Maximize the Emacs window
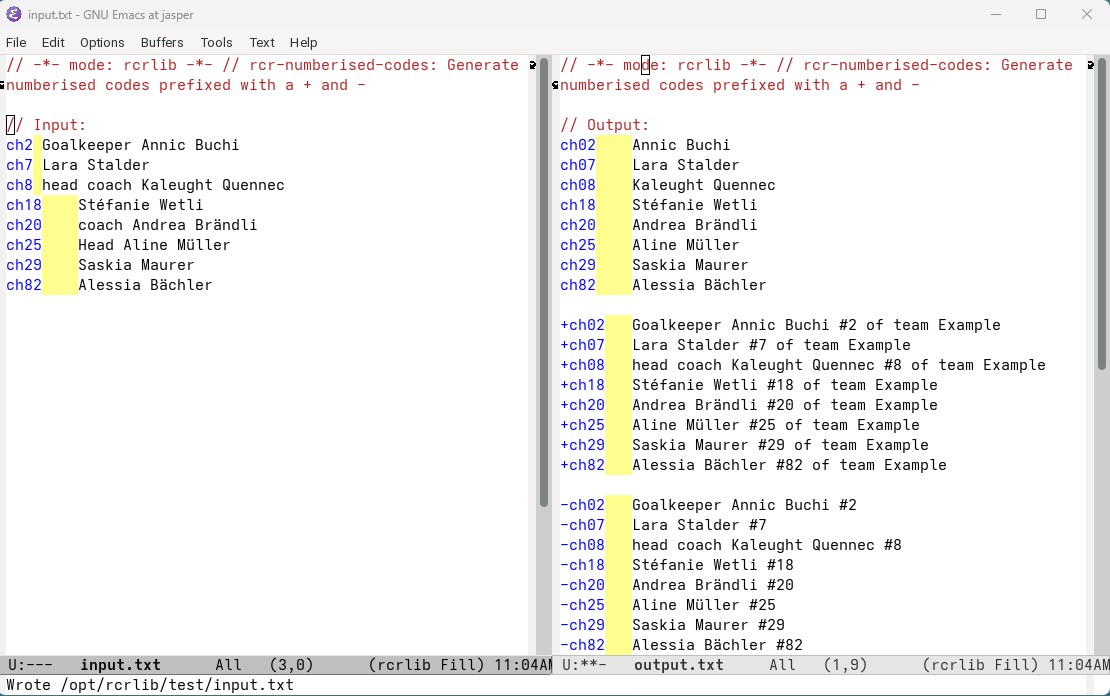The height and width of the screenshot is (696, 1110). (1041, 14)
